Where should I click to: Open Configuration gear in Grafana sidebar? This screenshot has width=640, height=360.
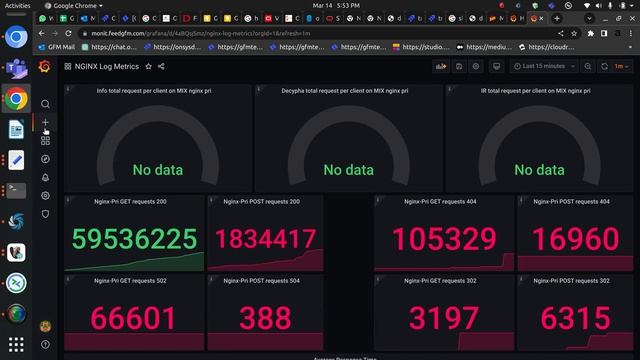[45, 196]
